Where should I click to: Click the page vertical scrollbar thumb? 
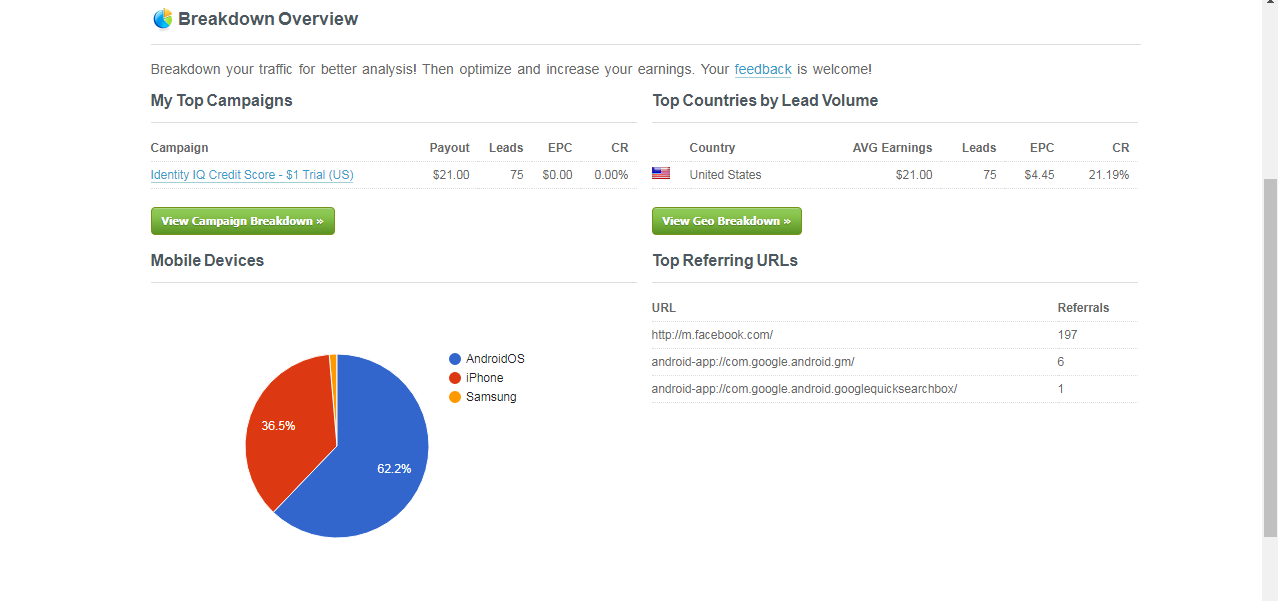(x=1270, y=358)
